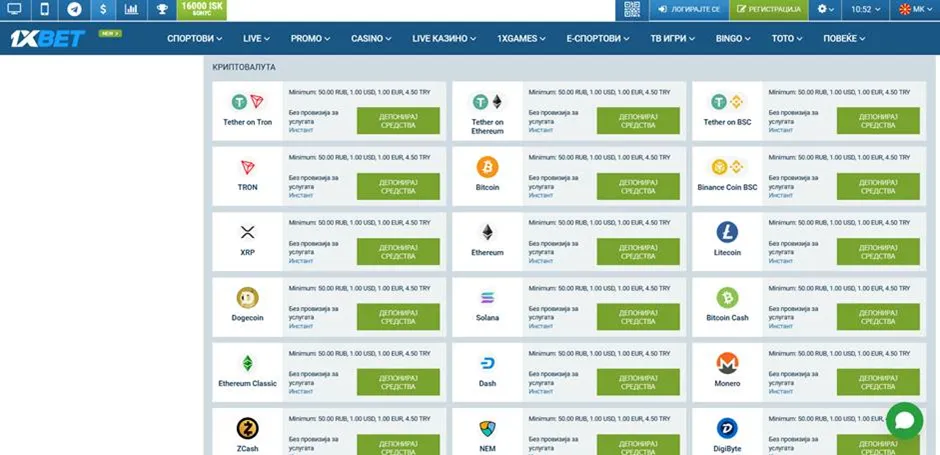This screenshot has width=940, height=455.
Task: Select the Litecoin icon
Action: click(727, 232)
